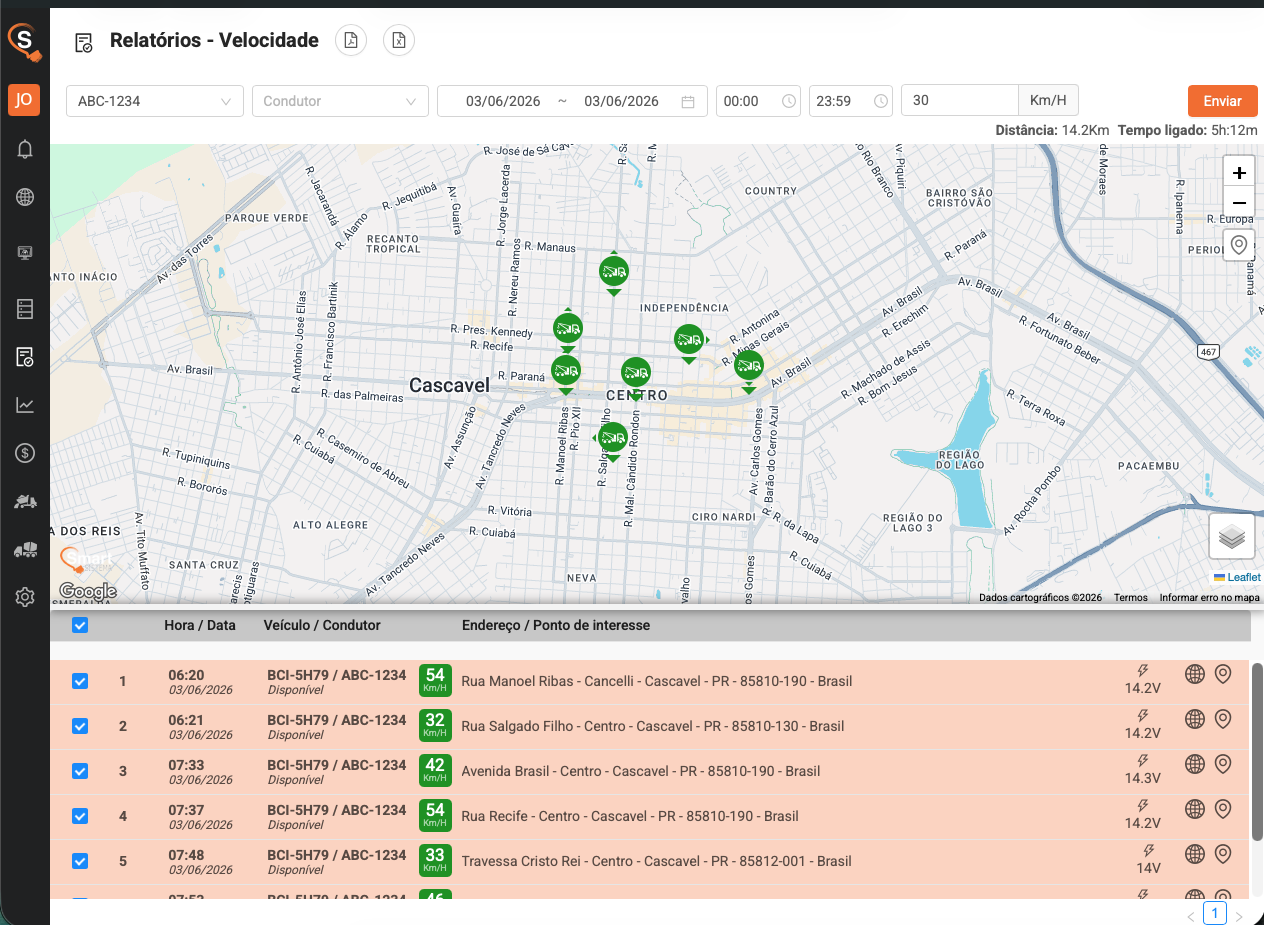Click the start date 03/06/2026 field

tap(503, 101)
